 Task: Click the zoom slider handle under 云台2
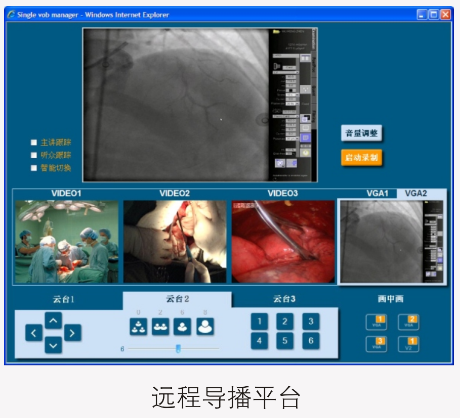click(x=178, y=349)
